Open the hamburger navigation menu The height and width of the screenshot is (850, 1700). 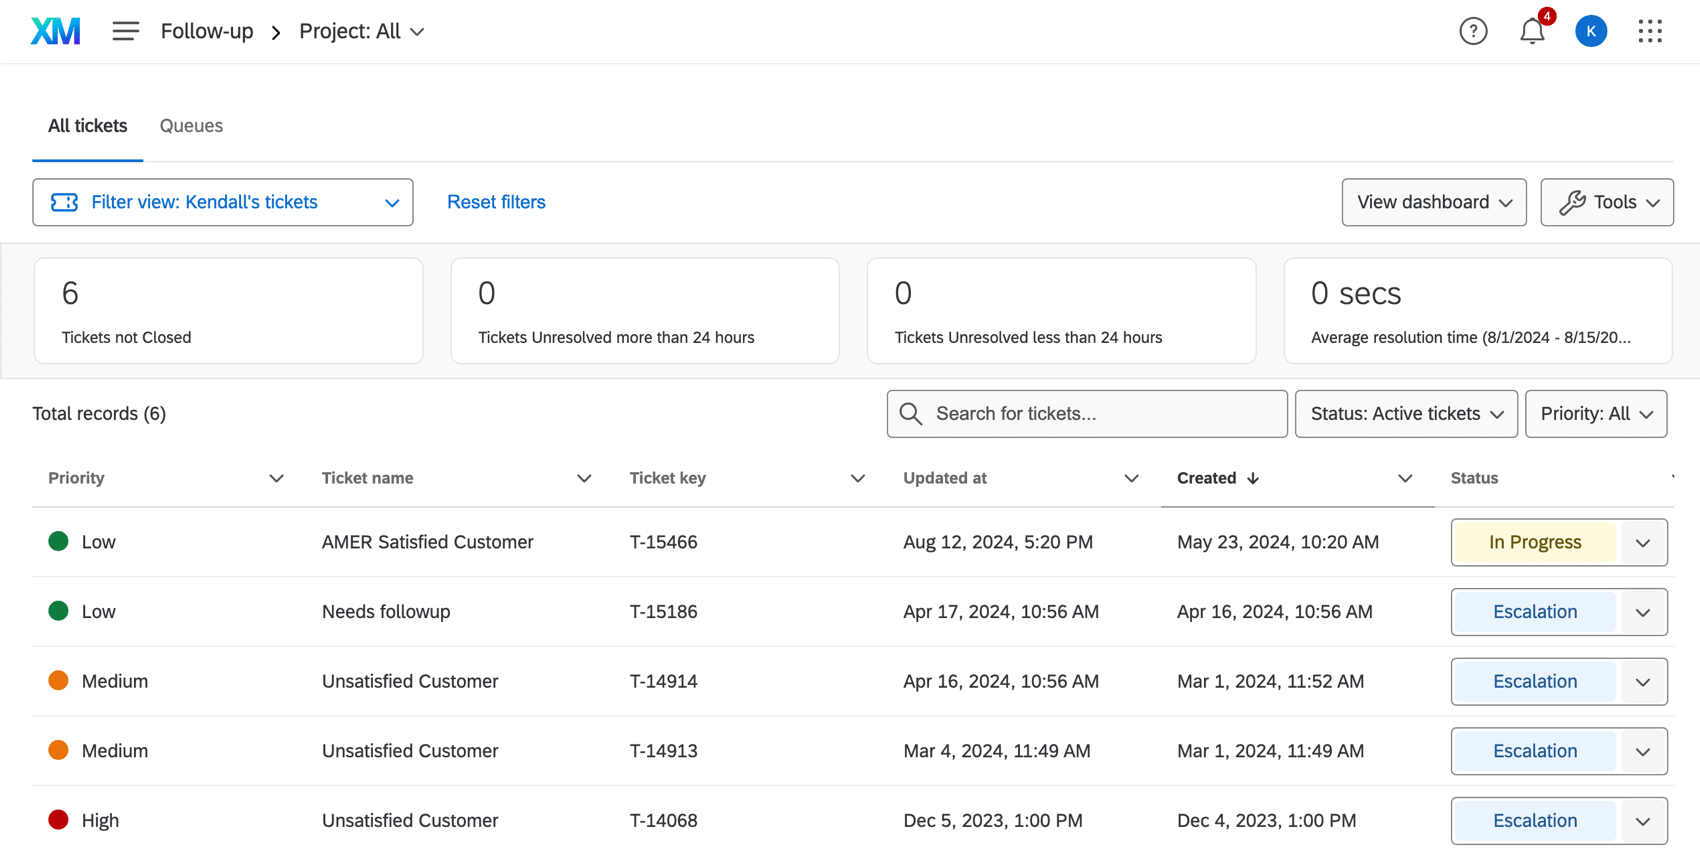click(x=125, y=31)
